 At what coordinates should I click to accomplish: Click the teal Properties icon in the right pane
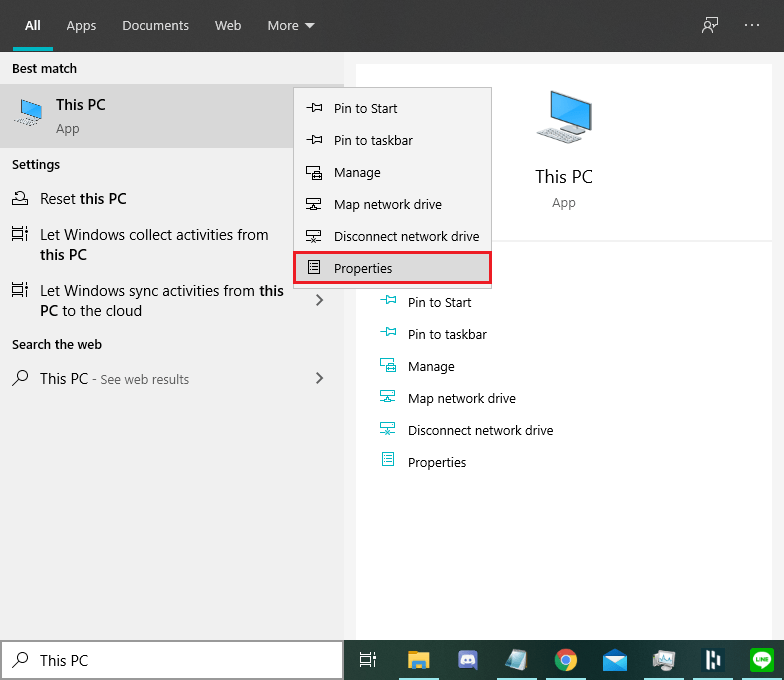click(x=388, y=459)
